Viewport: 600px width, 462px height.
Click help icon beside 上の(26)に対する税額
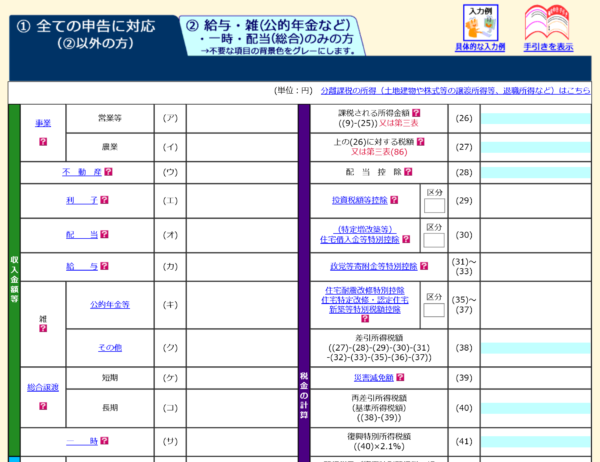pos(421,142)
